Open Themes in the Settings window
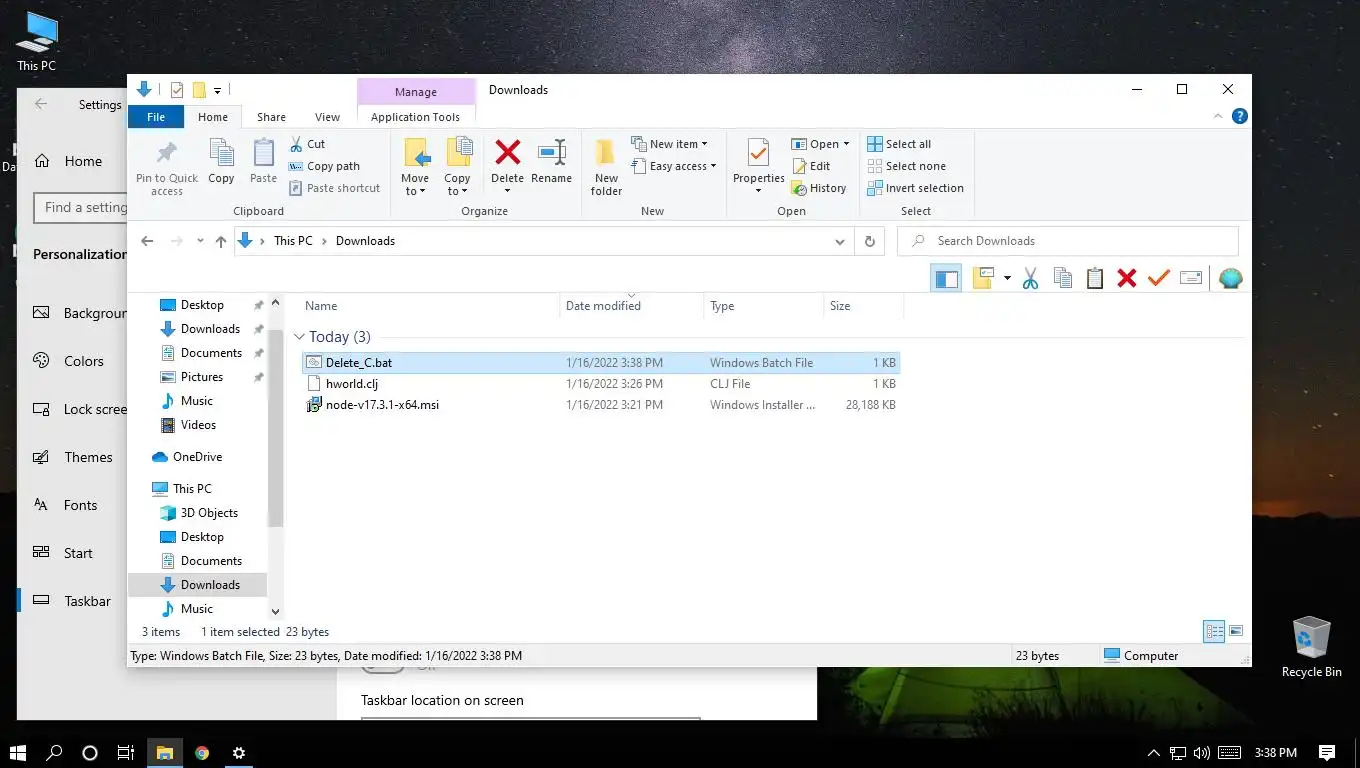Screen dimensions: 1360x768 coord(88,457)
